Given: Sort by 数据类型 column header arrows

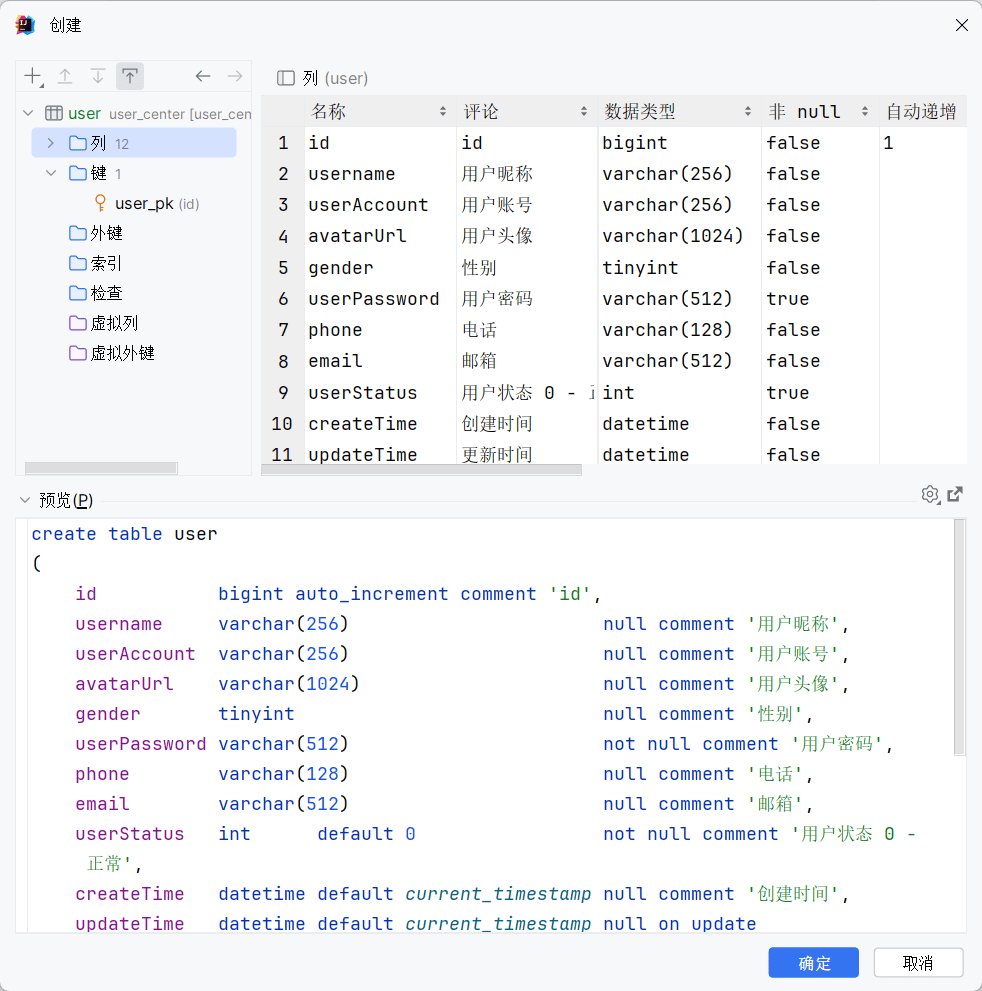Looking at the screenshot, I should [x=748, y=112].
